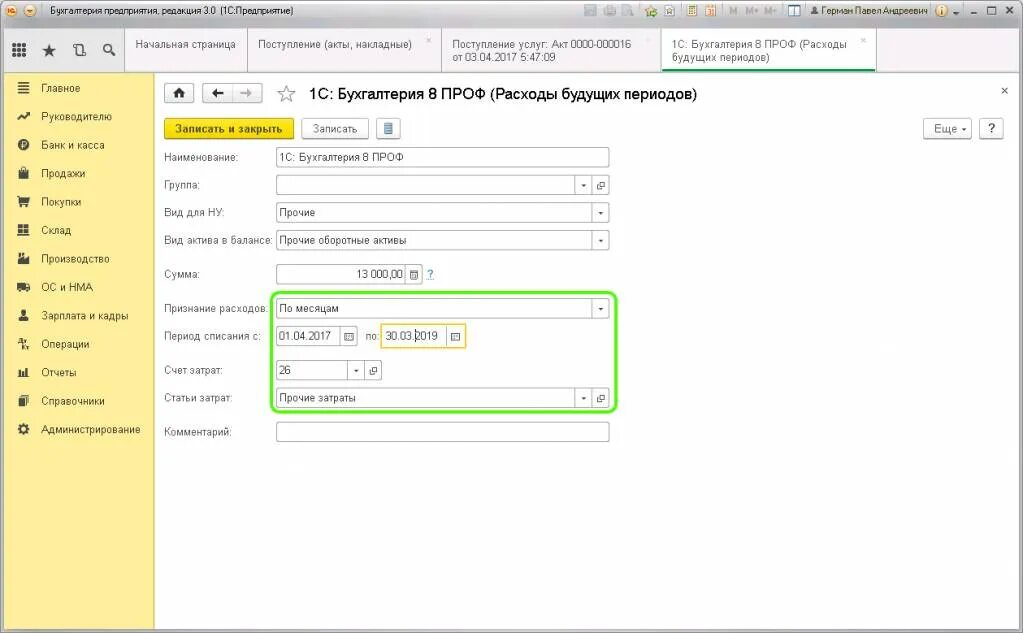The height and width of the screenshot is (633, 1023).
Task: Close the Поступление (акты, накладные) tab
Action: coord(429,41)
